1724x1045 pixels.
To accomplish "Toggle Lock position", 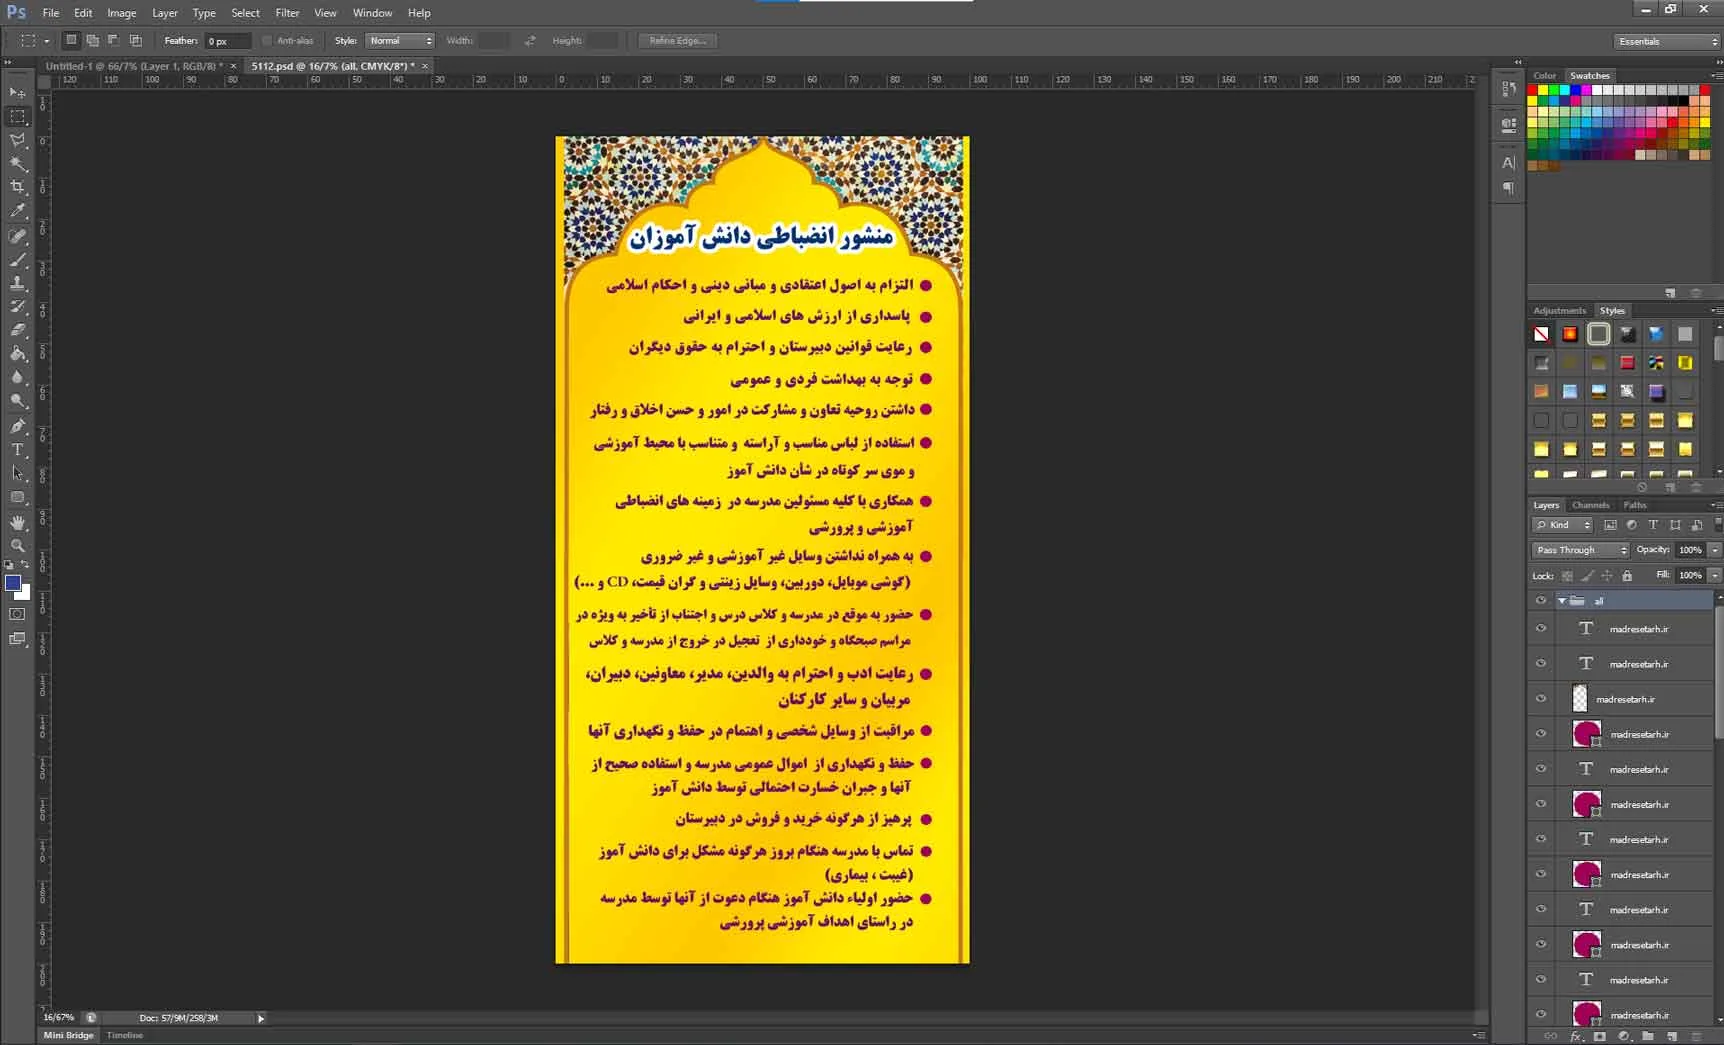I will point(1607,576).
